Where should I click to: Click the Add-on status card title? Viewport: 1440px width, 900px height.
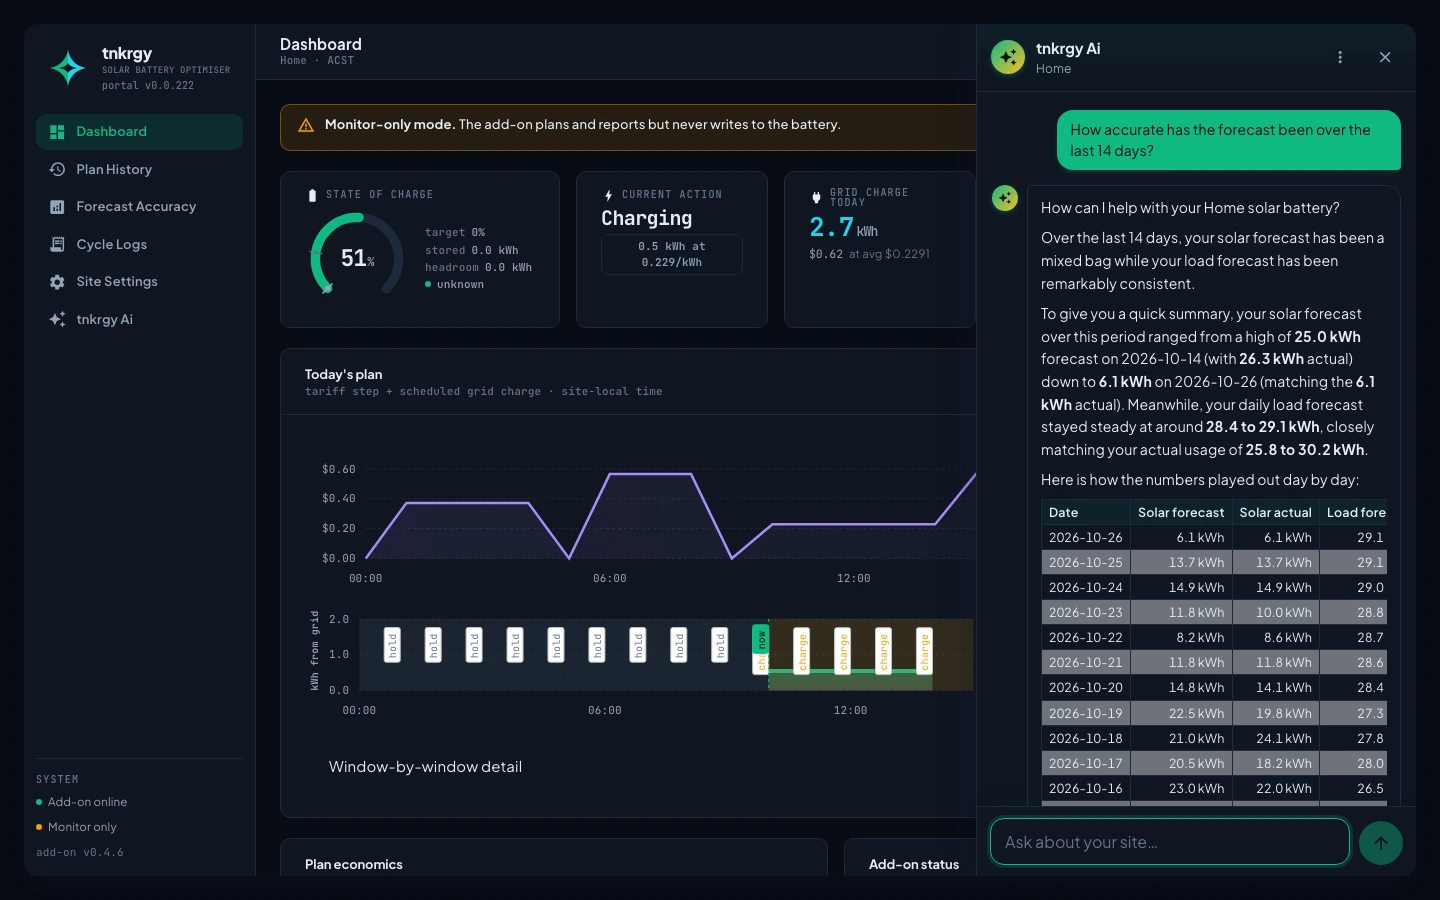[x=914, y=865]
